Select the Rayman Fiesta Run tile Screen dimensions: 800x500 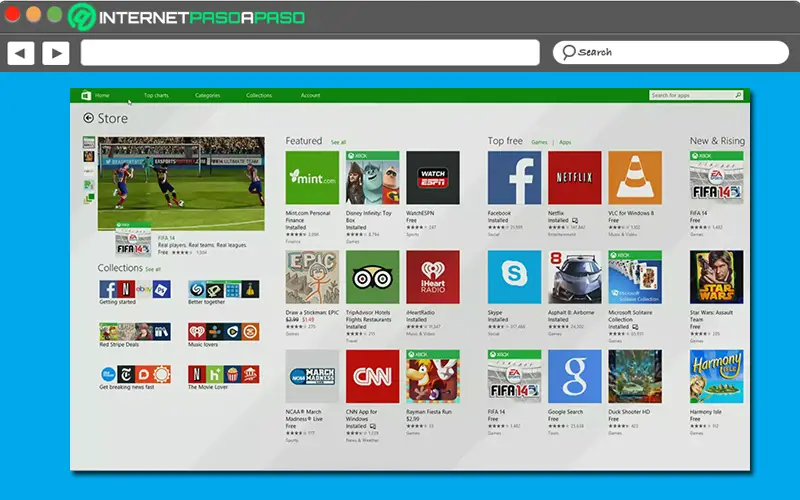point(433,377)
